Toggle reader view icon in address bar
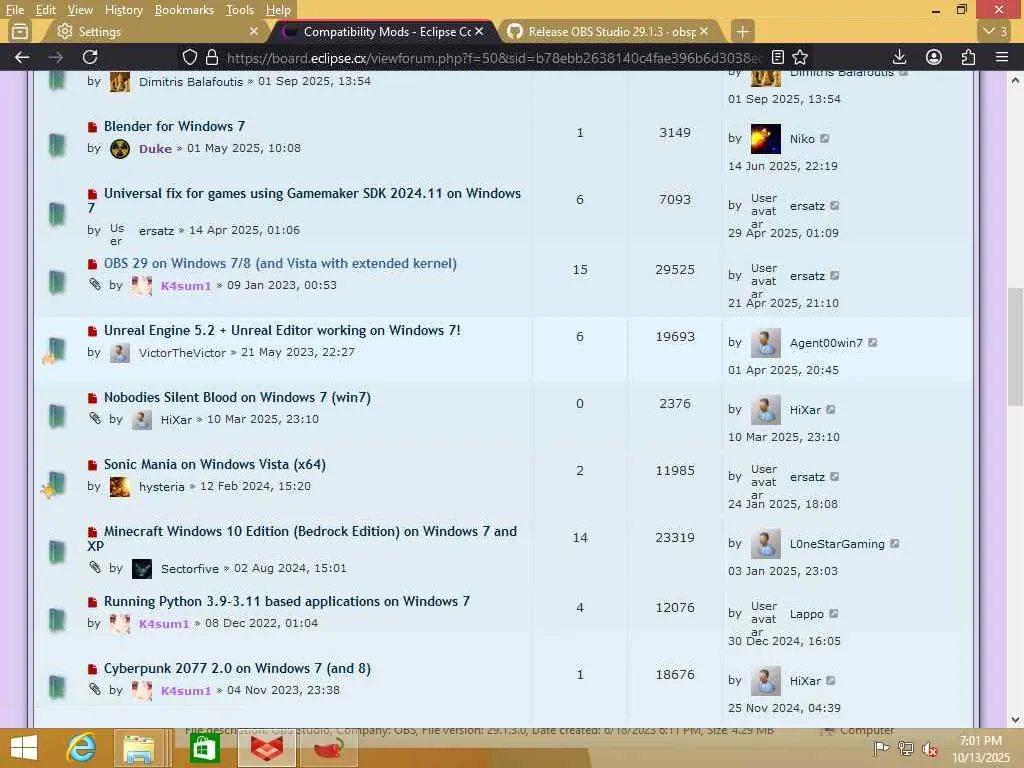This screenshot has height=768, width=1024. point(778,57)
